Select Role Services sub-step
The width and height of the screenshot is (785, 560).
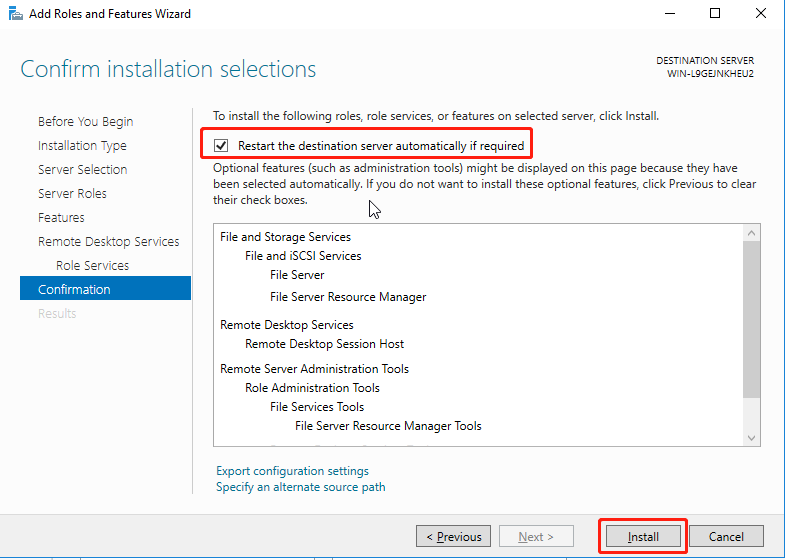(x=92, y=266)
